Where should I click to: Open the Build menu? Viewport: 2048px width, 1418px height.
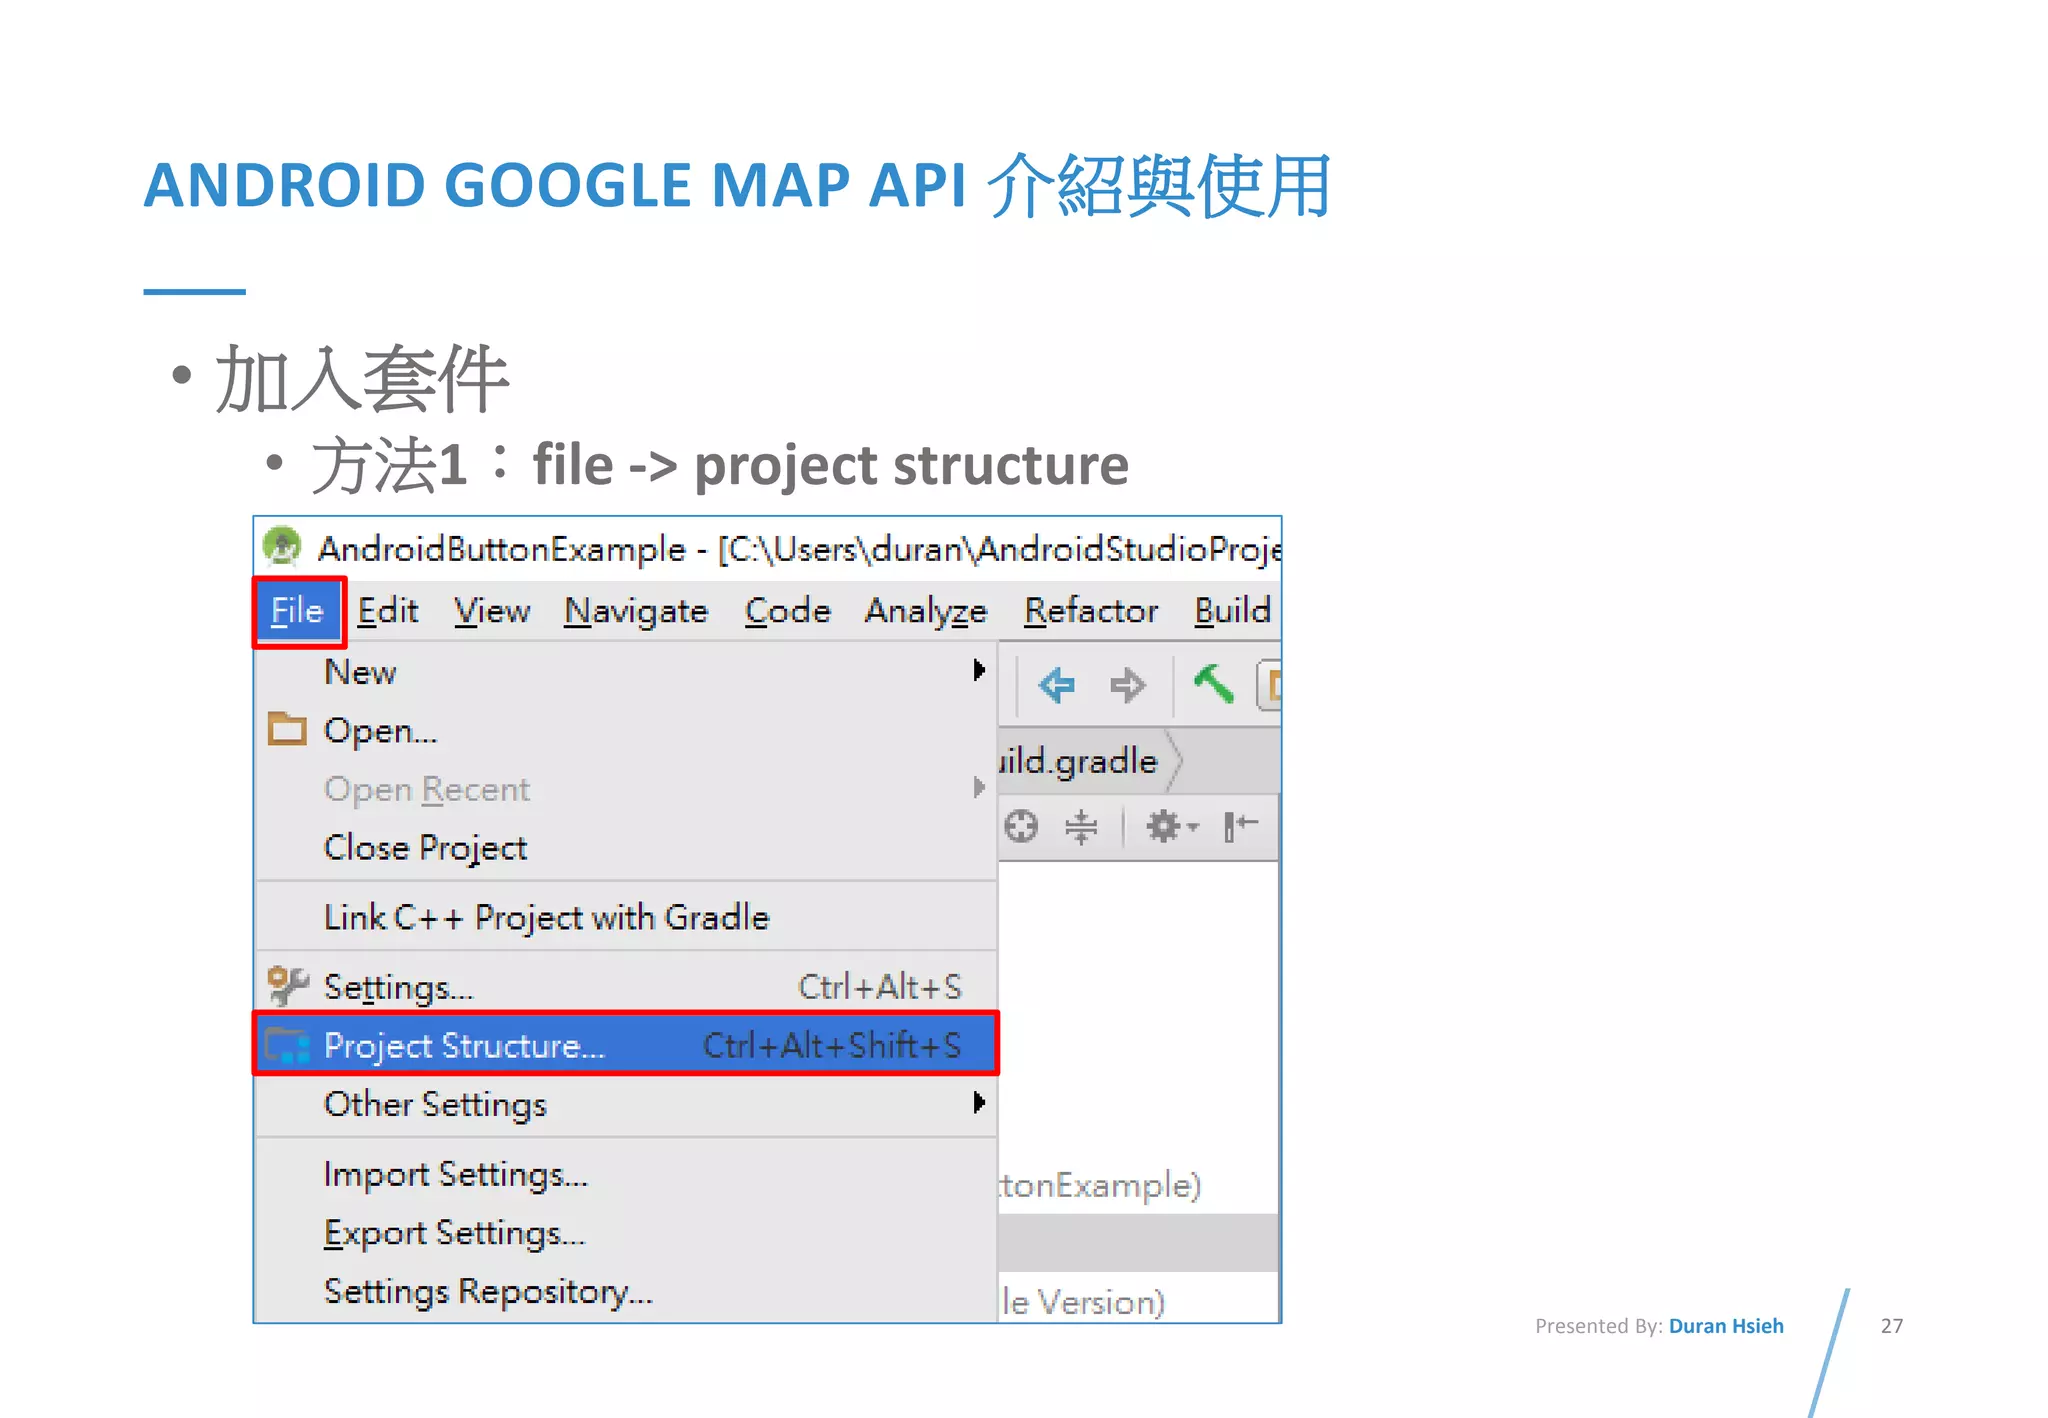1232,611
